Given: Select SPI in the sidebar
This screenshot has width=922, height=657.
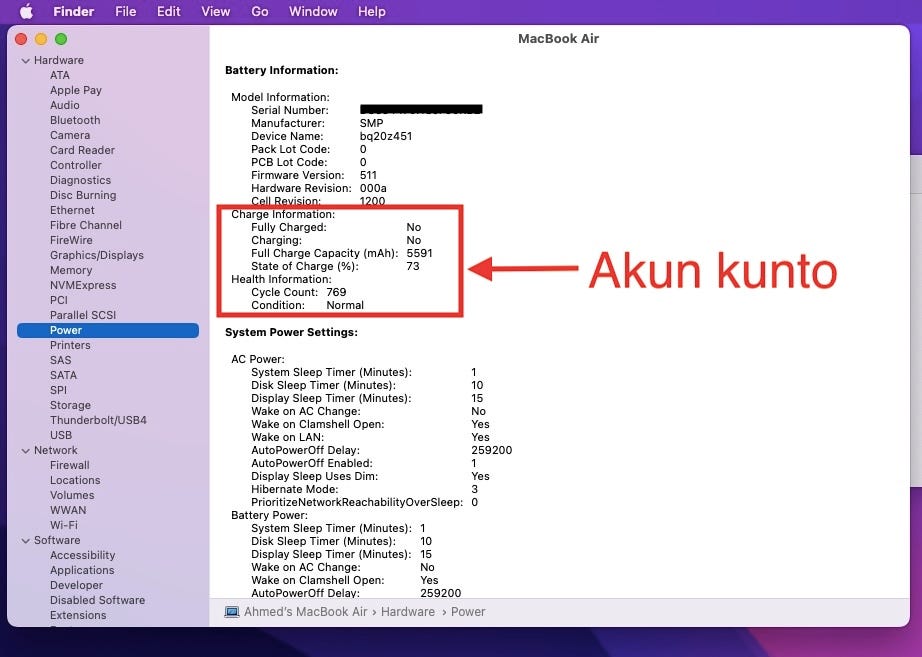Looking at the screenshot, I should click(x=58, y=390).
